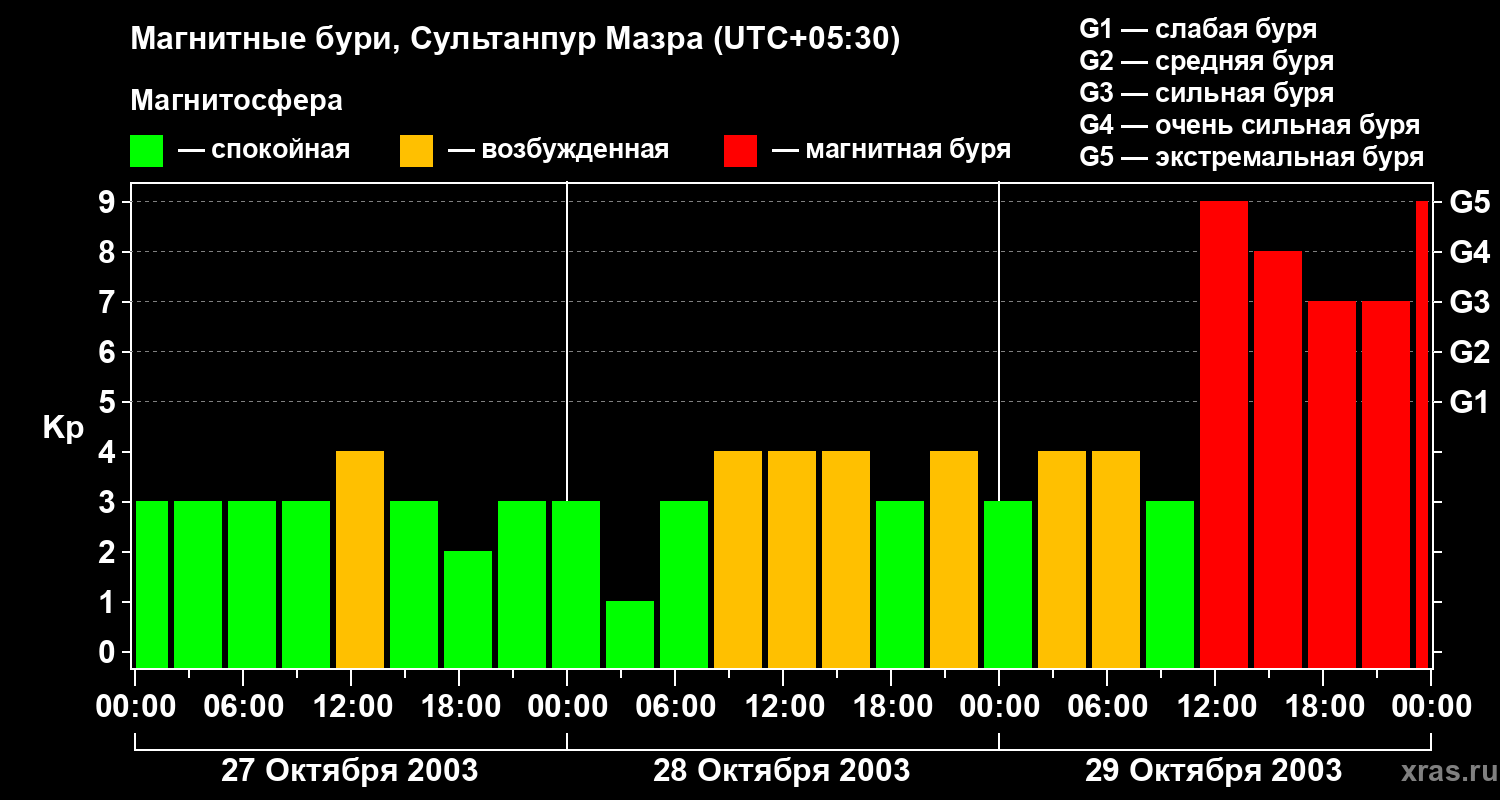The height and width of the screenshot is (800, 1500).
Task: Select the red Kp 7 bar above 18:00 on 29 October
Action: [1332, 485]
